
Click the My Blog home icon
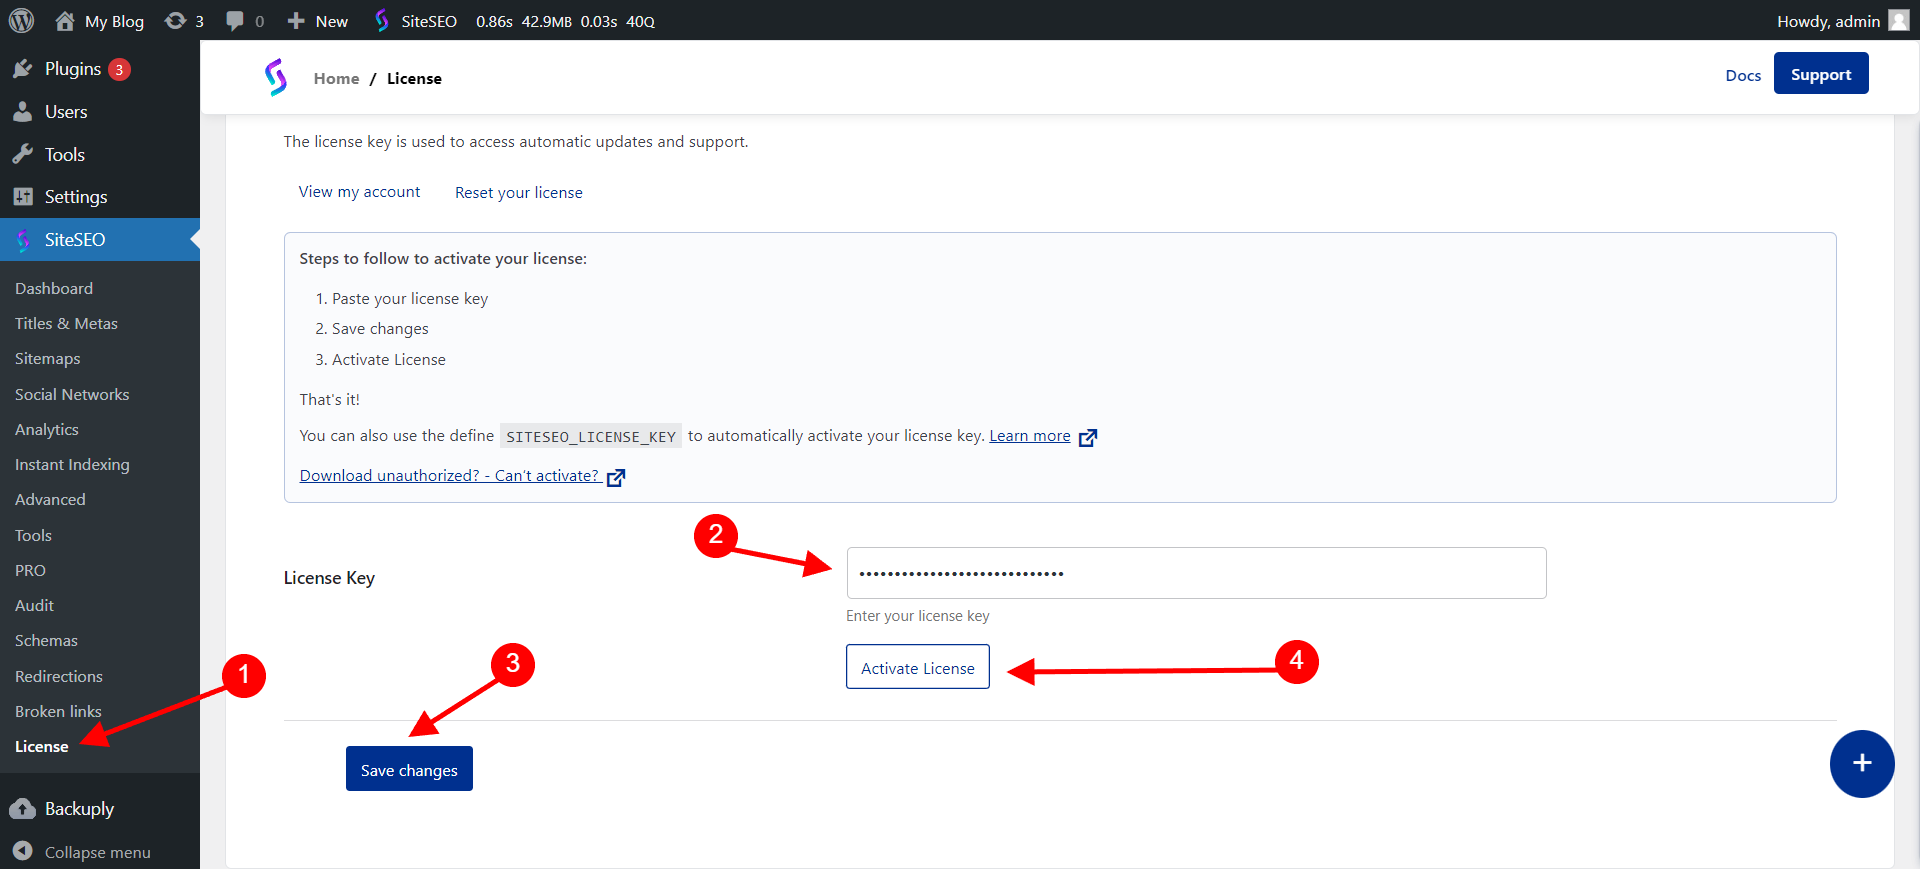pyautogui.click(x=65, y=21)
